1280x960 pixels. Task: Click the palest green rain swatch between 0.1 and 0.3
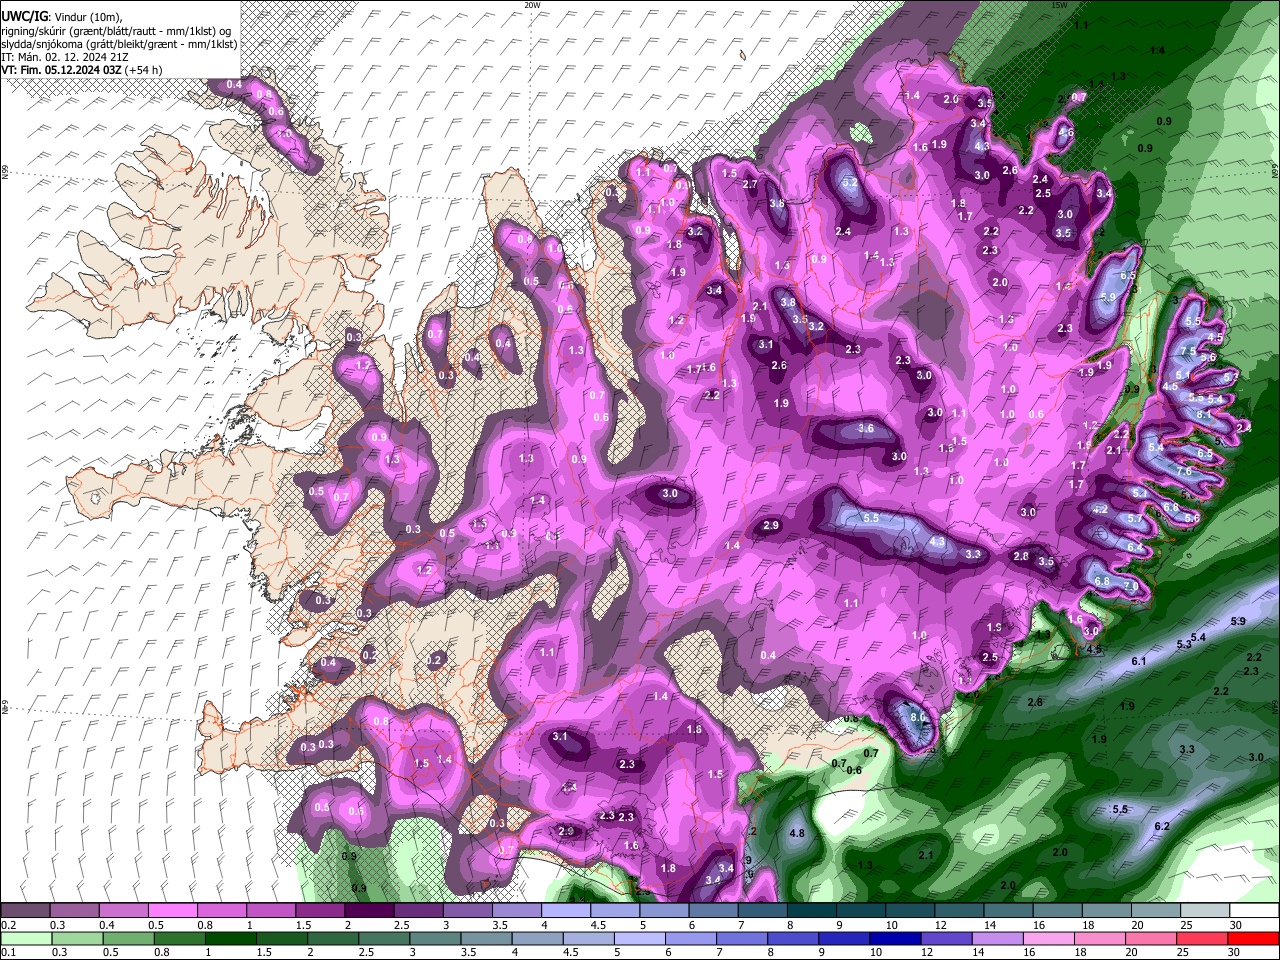click(x=25, y=938)
